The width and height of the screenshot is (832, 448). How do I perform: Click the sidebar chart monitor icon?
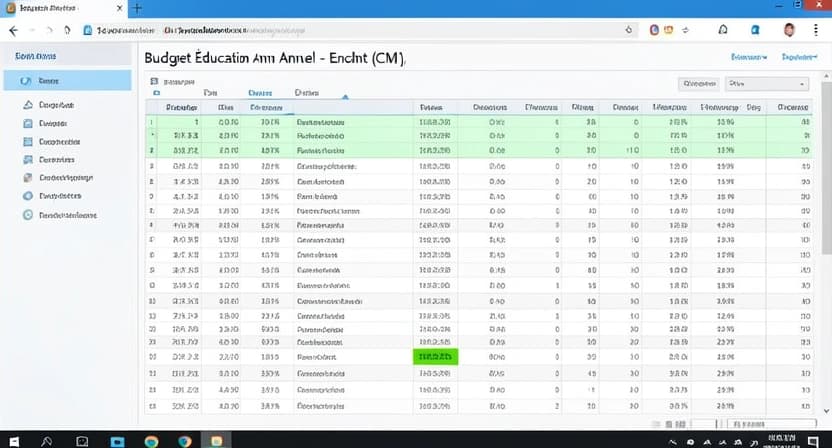28,159
